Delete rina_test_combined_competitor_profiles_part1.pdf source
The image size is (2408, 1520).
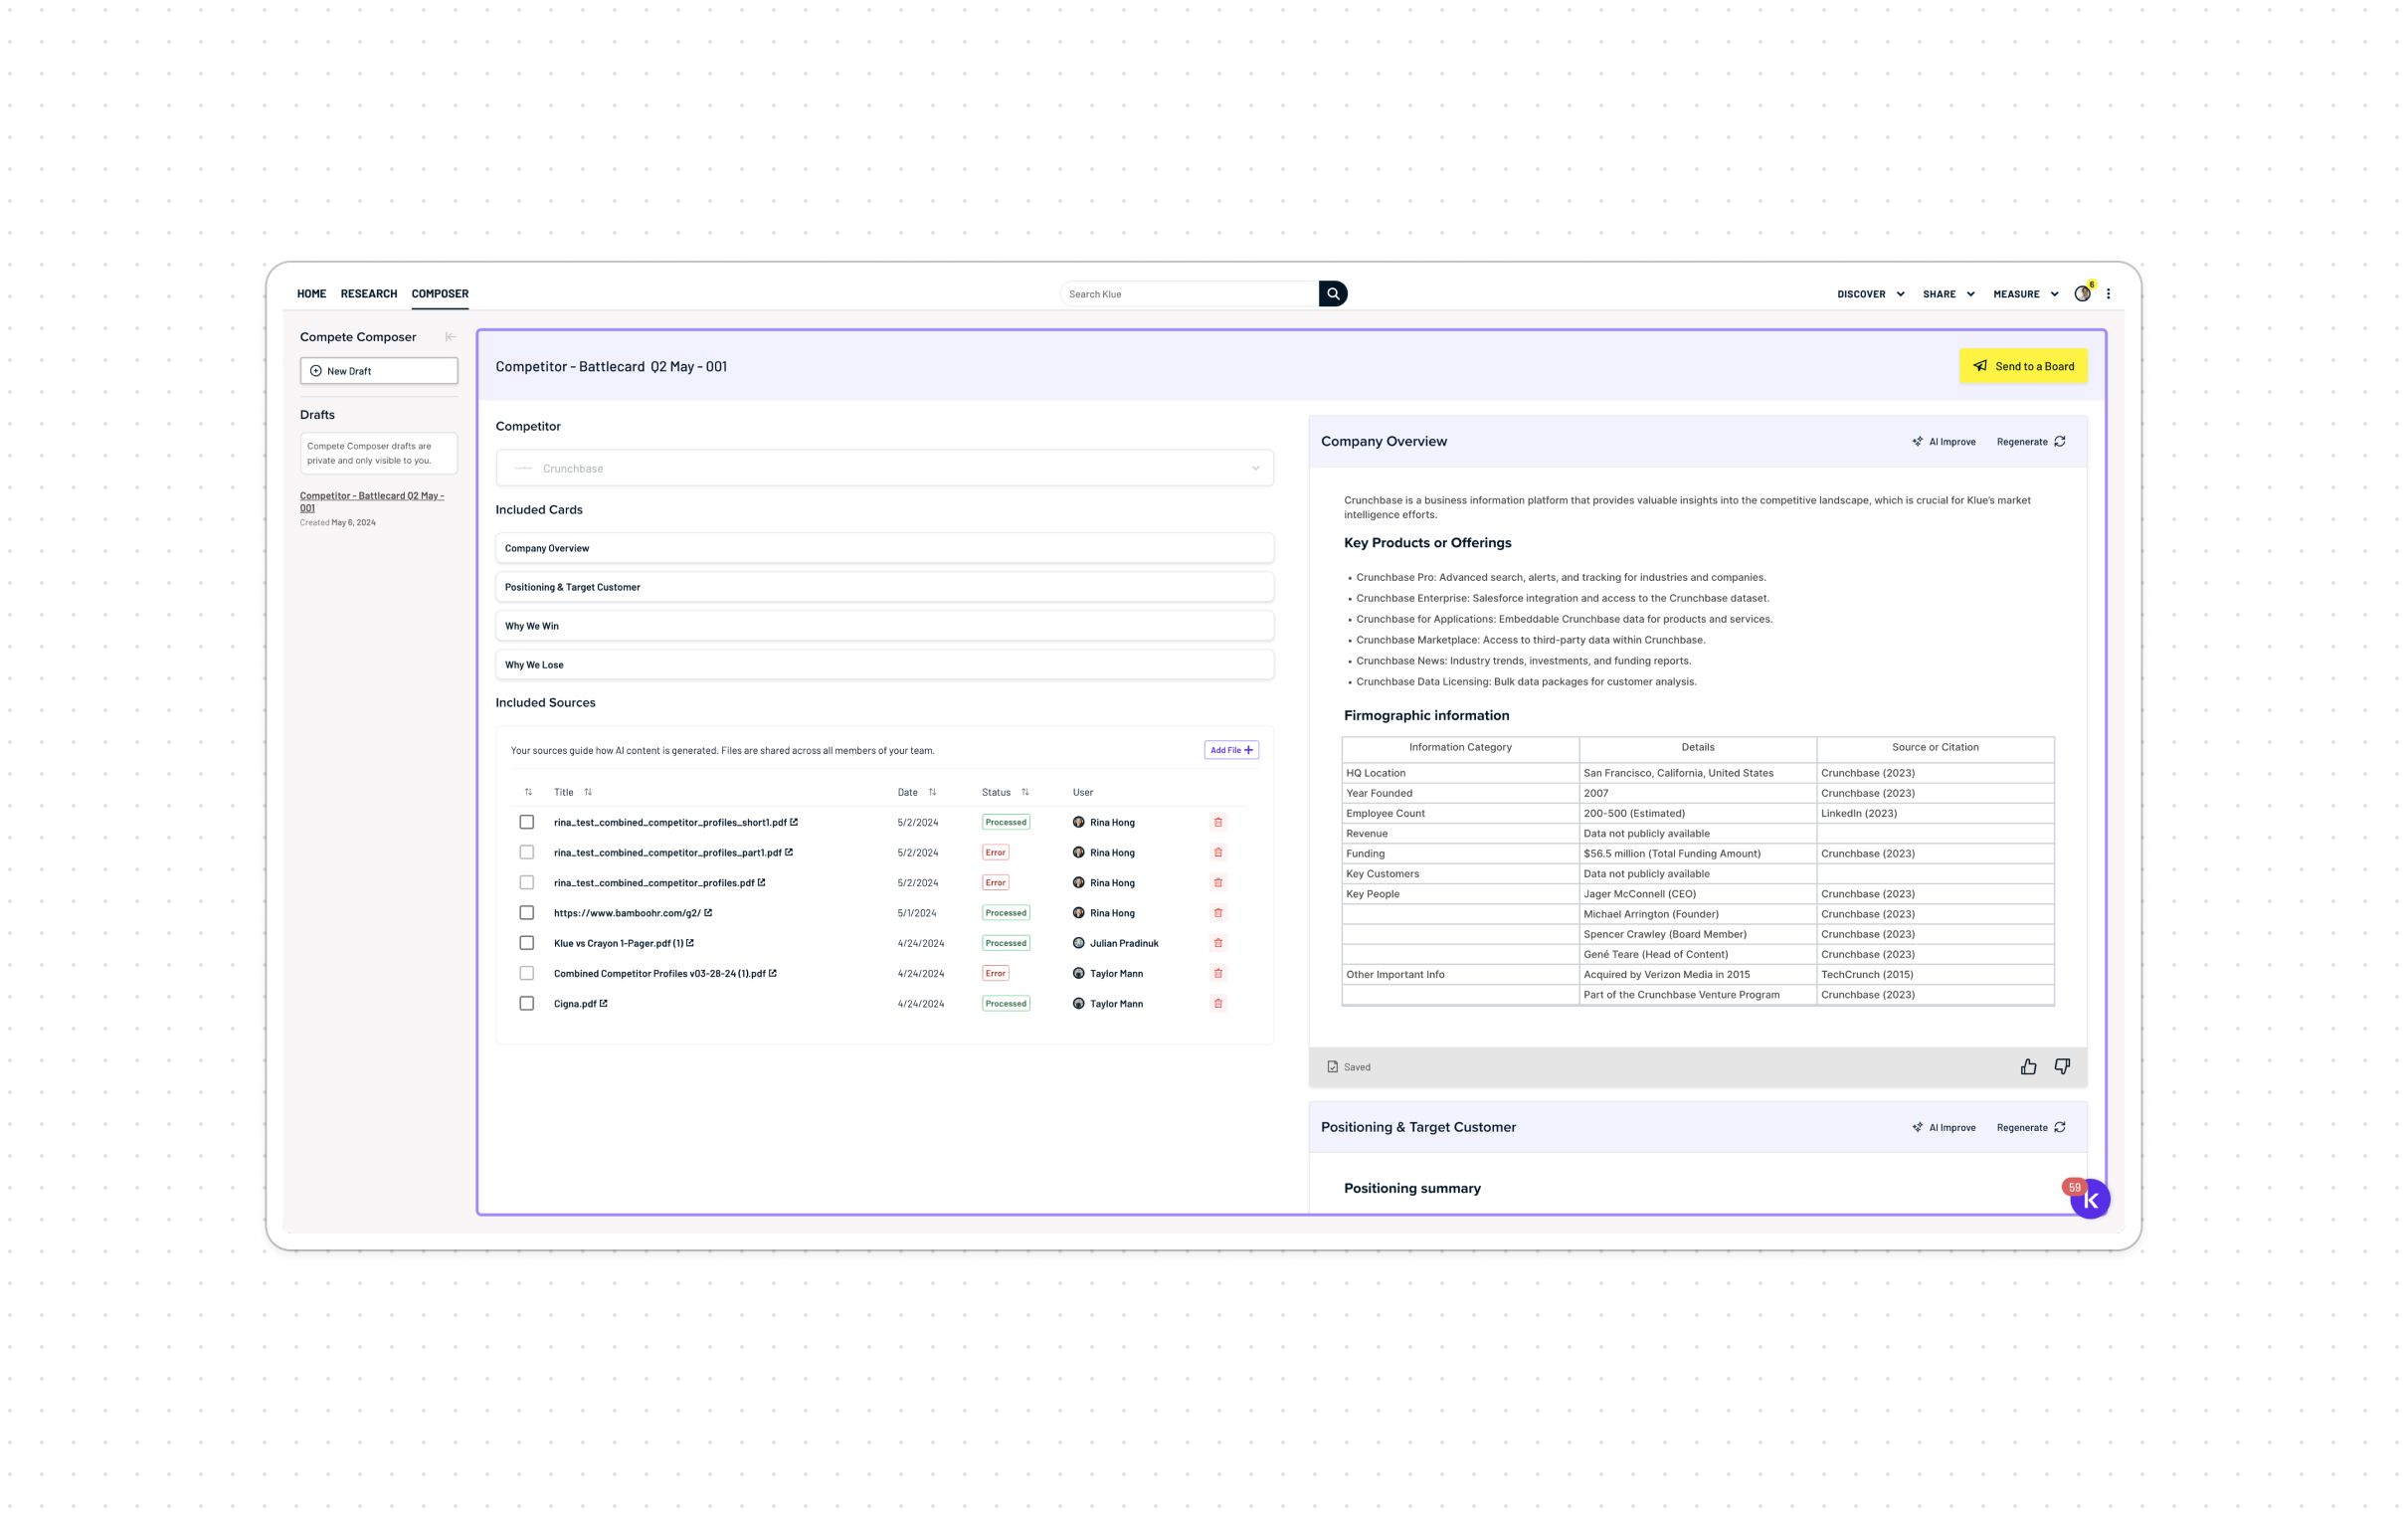click(1218, 852)
